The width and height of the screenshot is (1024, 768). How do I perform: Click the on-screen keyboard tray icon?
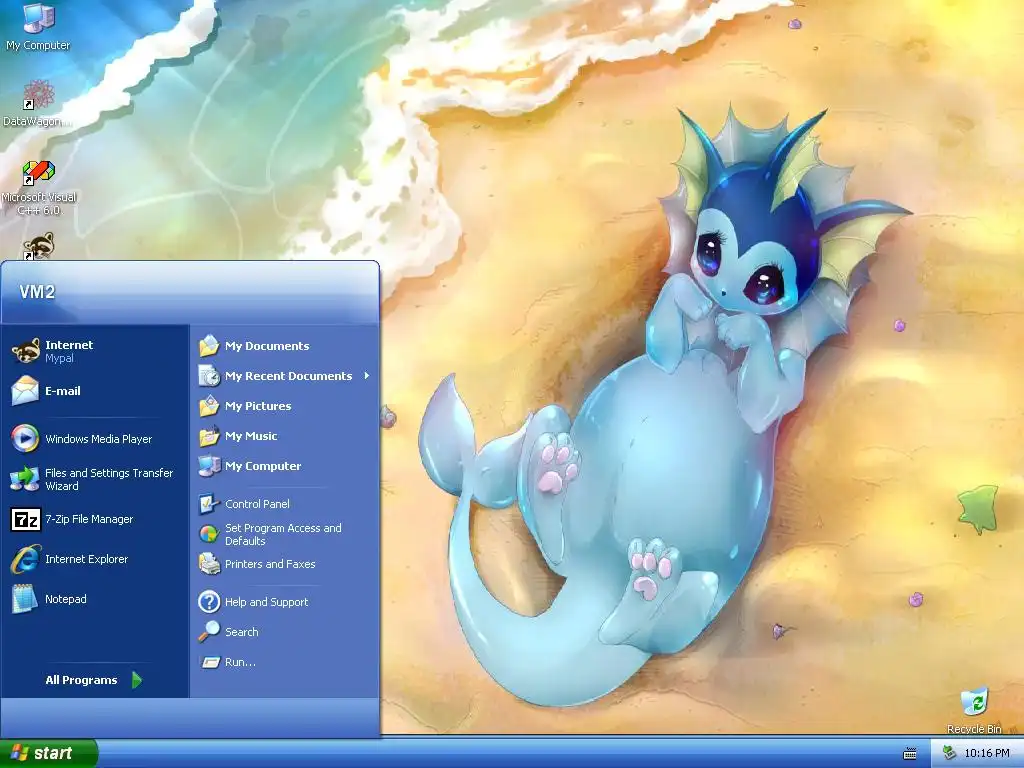coord(910,754)
